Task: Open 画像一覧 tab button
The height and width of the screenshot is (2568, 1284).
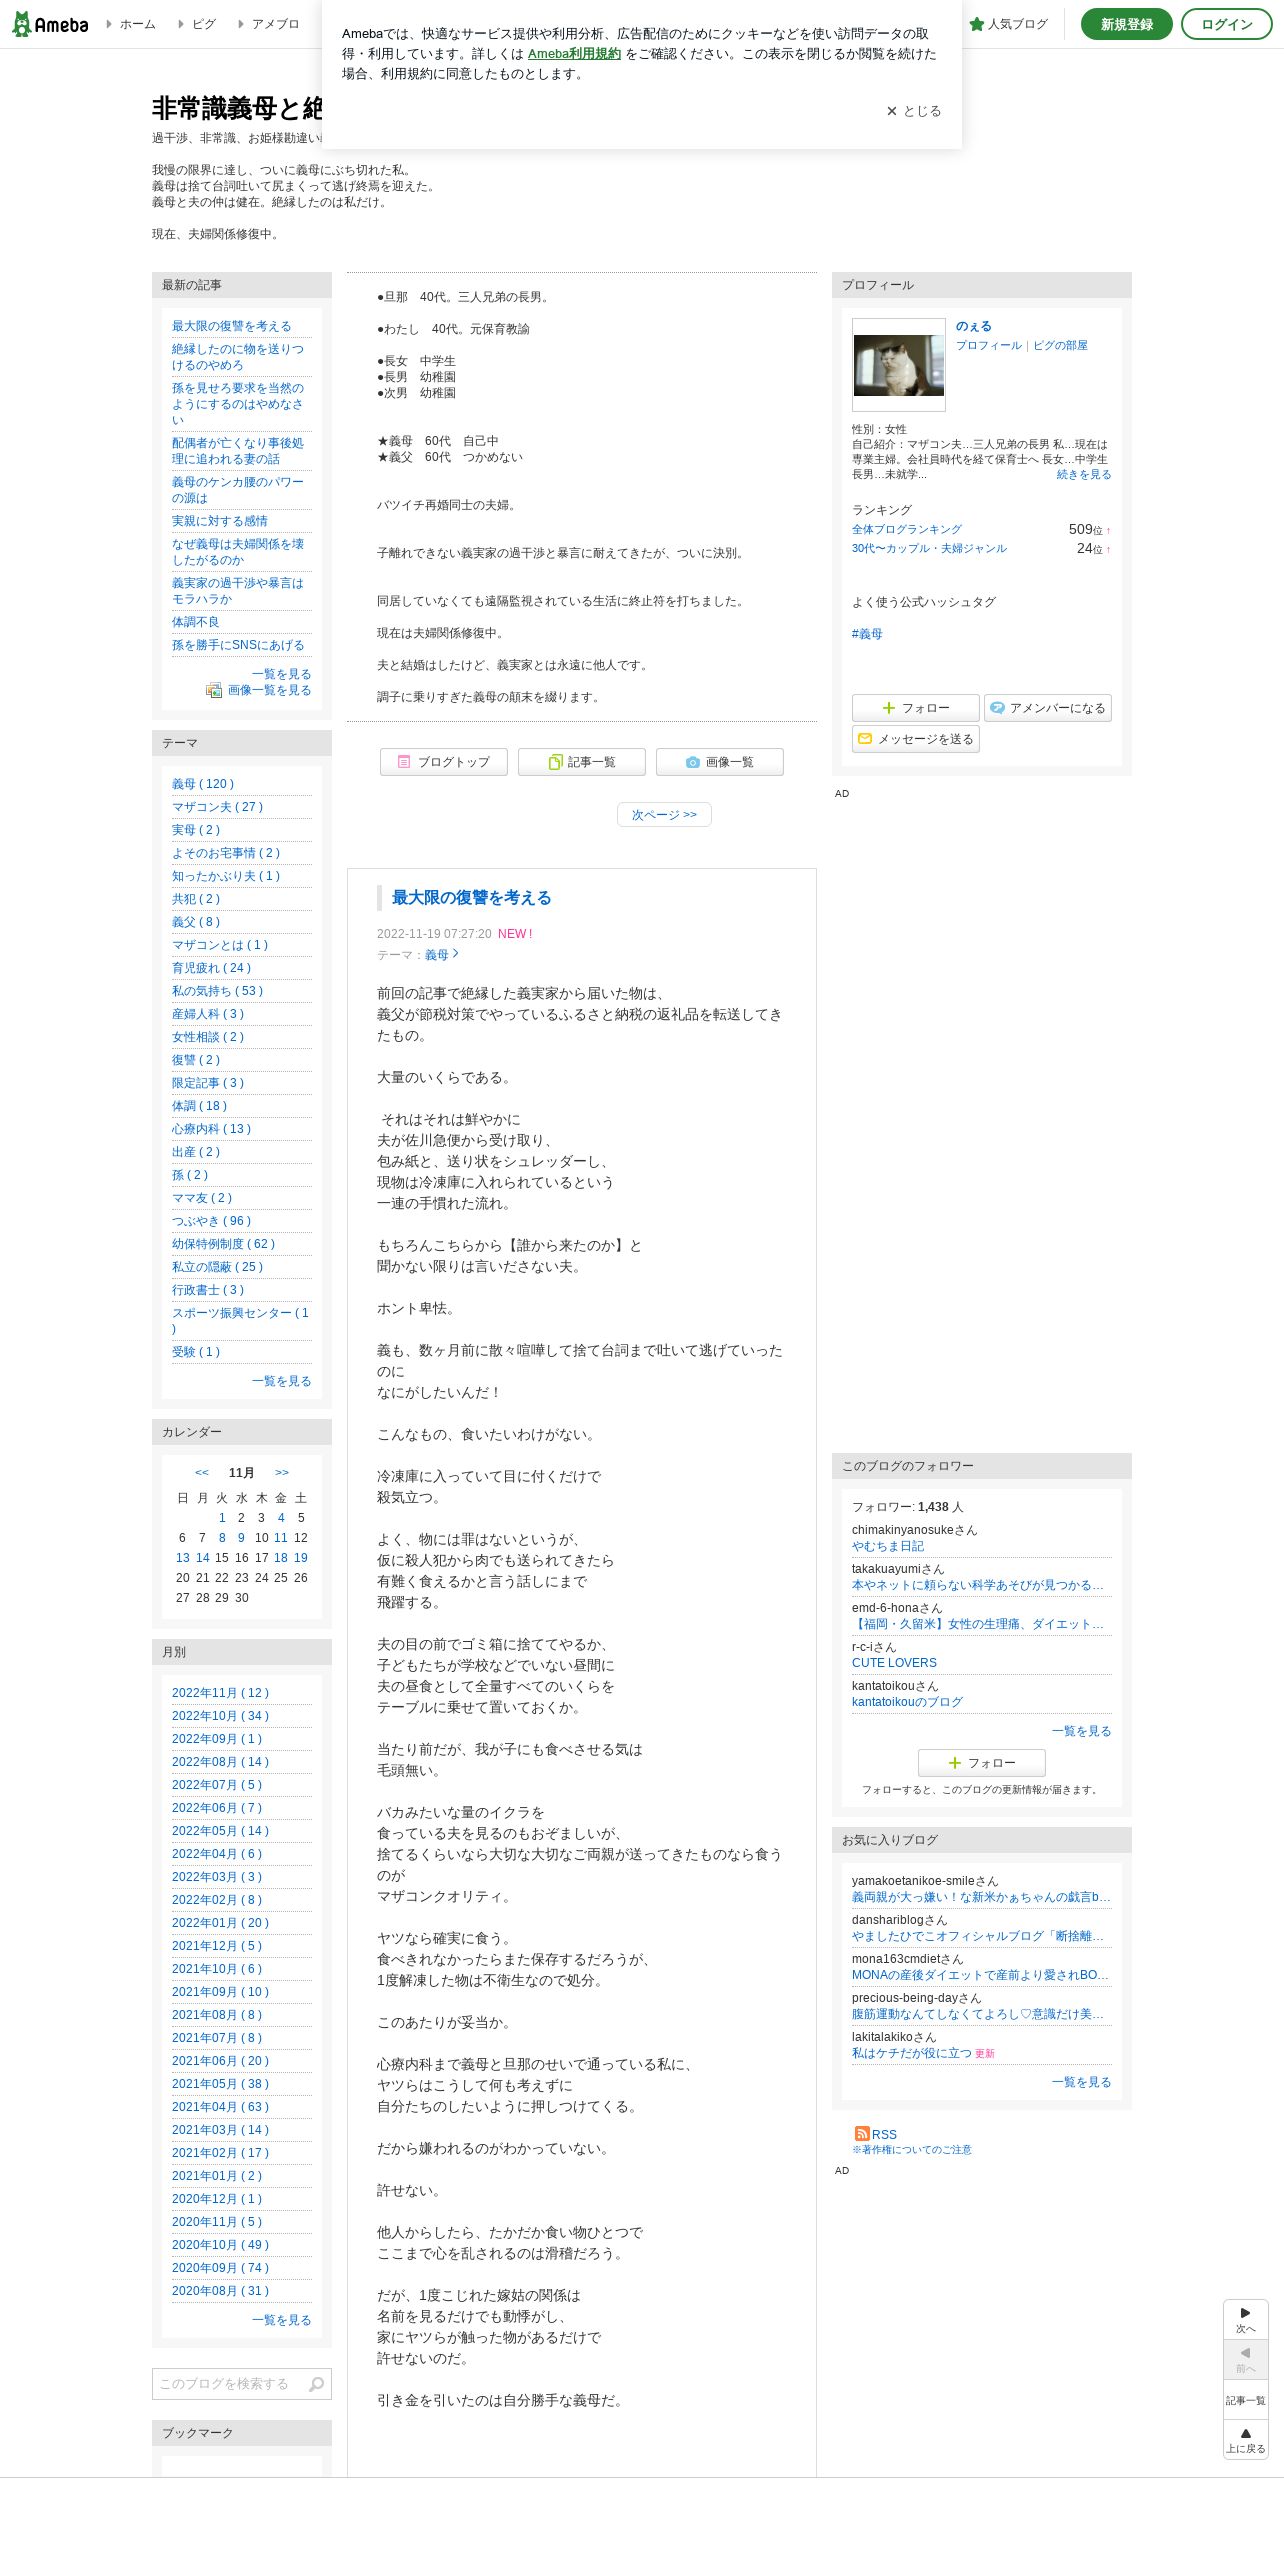Action: [x=719, y=762]
